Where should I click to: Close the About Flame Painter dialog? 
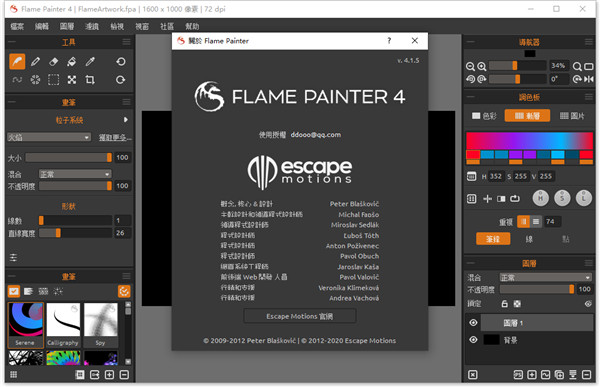[414, 41]
